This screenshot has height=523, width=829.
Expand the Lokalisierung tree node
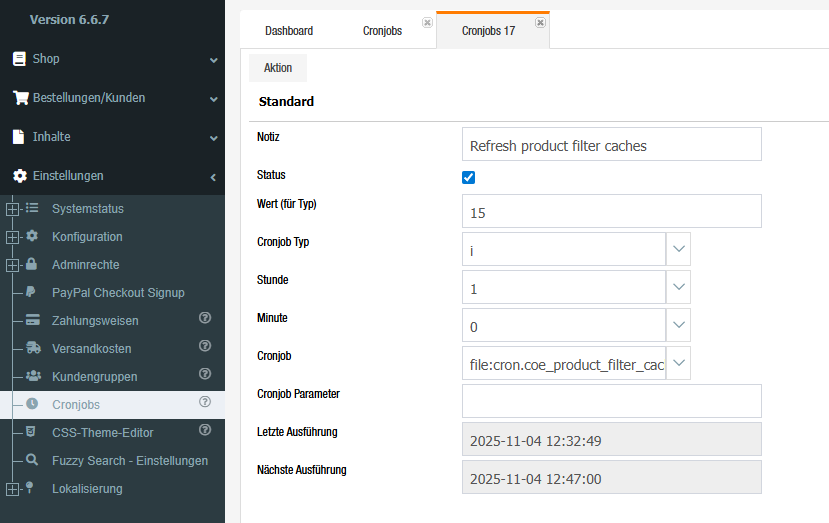pos(12,489)
